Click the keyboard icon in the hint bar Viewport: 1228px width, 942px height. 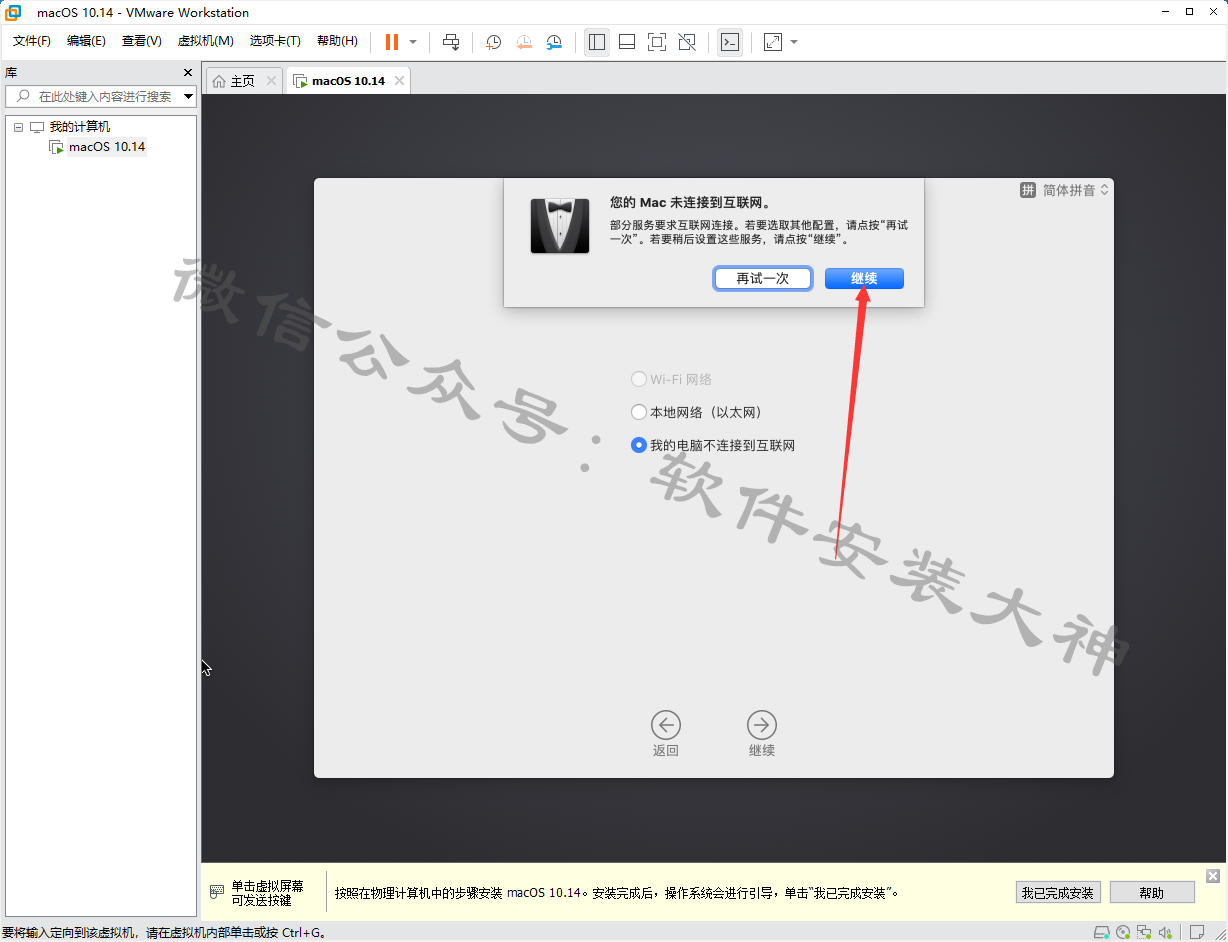217,892
